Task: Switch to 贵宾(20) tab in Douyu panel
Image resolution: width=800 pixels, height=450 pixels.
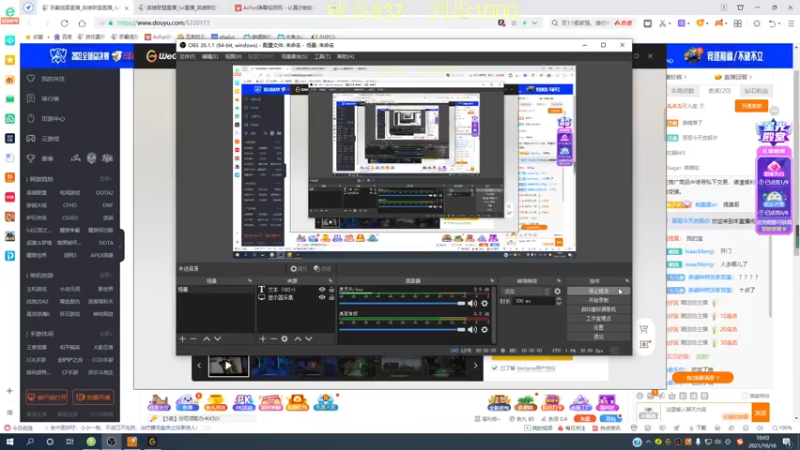Action: point(719,91)
